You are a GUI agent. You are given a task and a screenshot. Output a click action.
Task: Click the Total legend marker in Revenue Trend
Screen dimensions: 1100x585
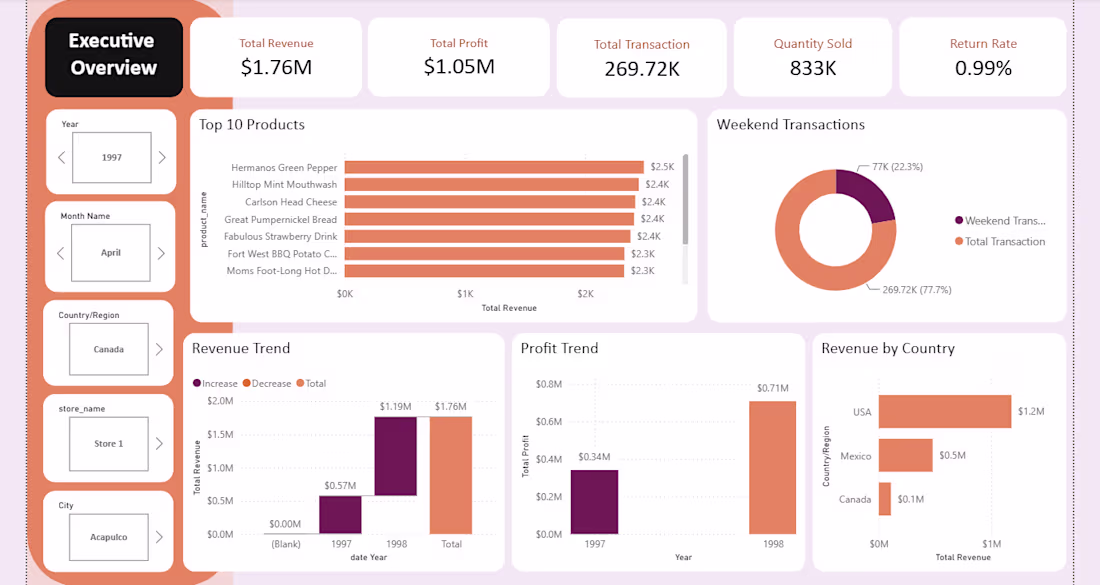coord(300,383)
